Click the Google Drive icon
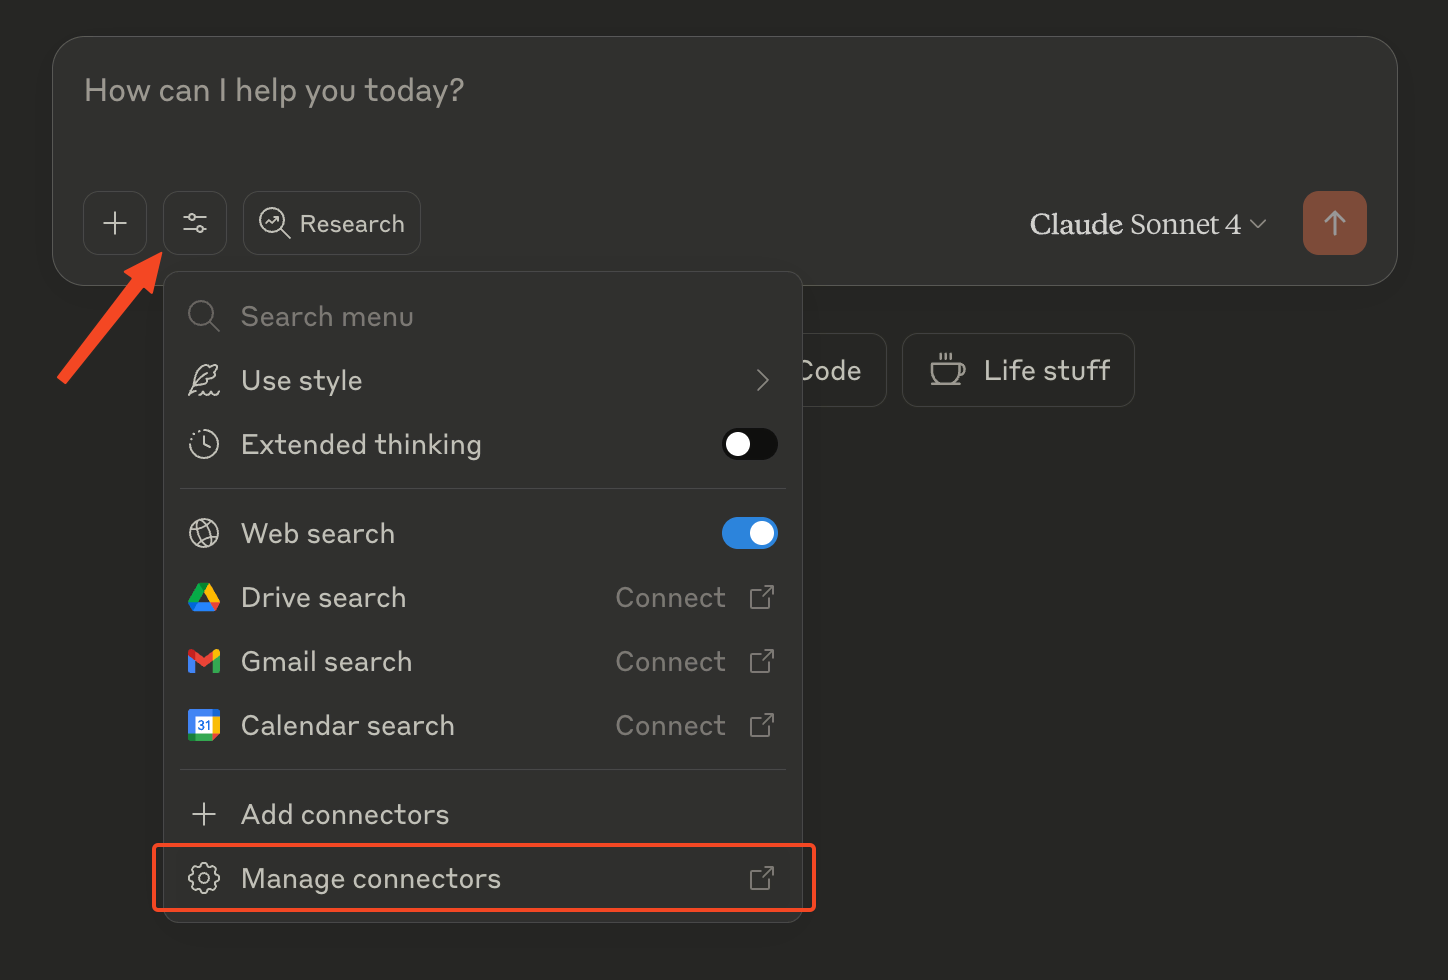 (x=204, y=597)
